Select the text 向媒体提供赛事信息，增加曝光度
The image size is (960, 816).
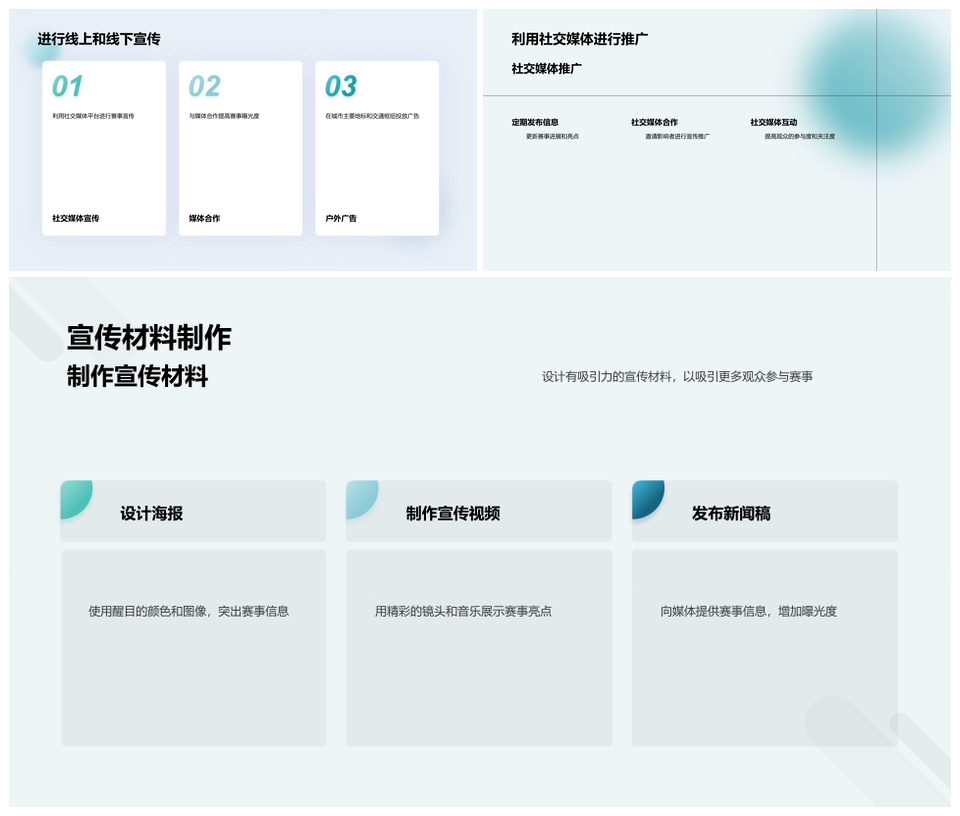click(748, 611)
